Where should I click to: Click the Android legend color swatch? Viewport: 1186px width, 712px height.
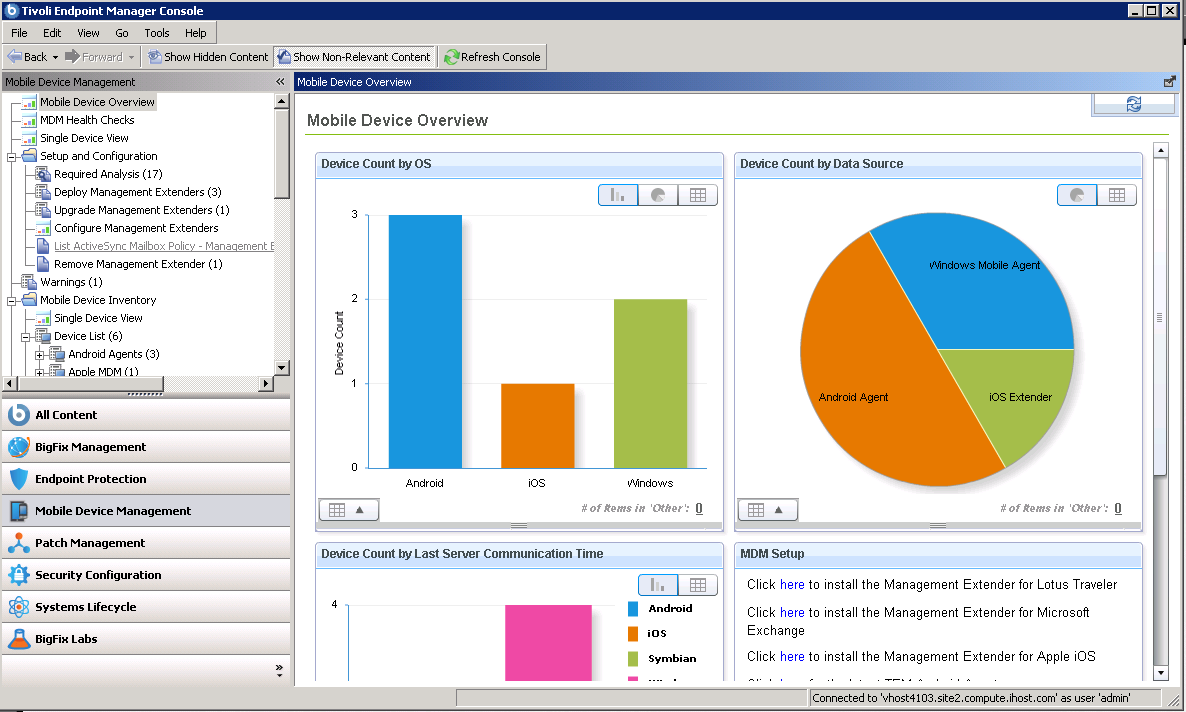[x=633, y=608]
